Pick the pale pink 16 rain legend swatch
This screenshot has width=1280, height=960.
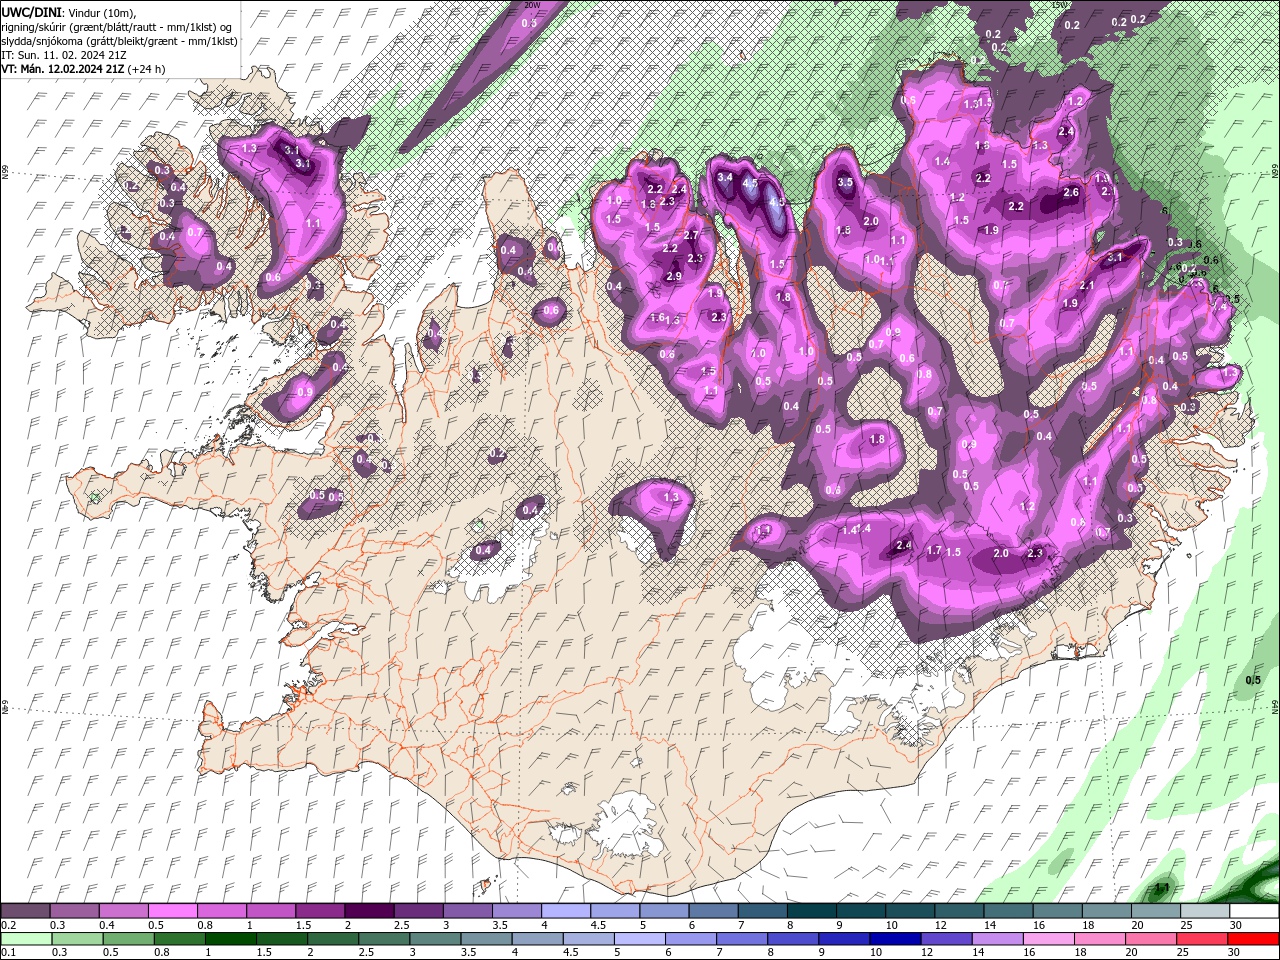click(x=1047, y=939)
